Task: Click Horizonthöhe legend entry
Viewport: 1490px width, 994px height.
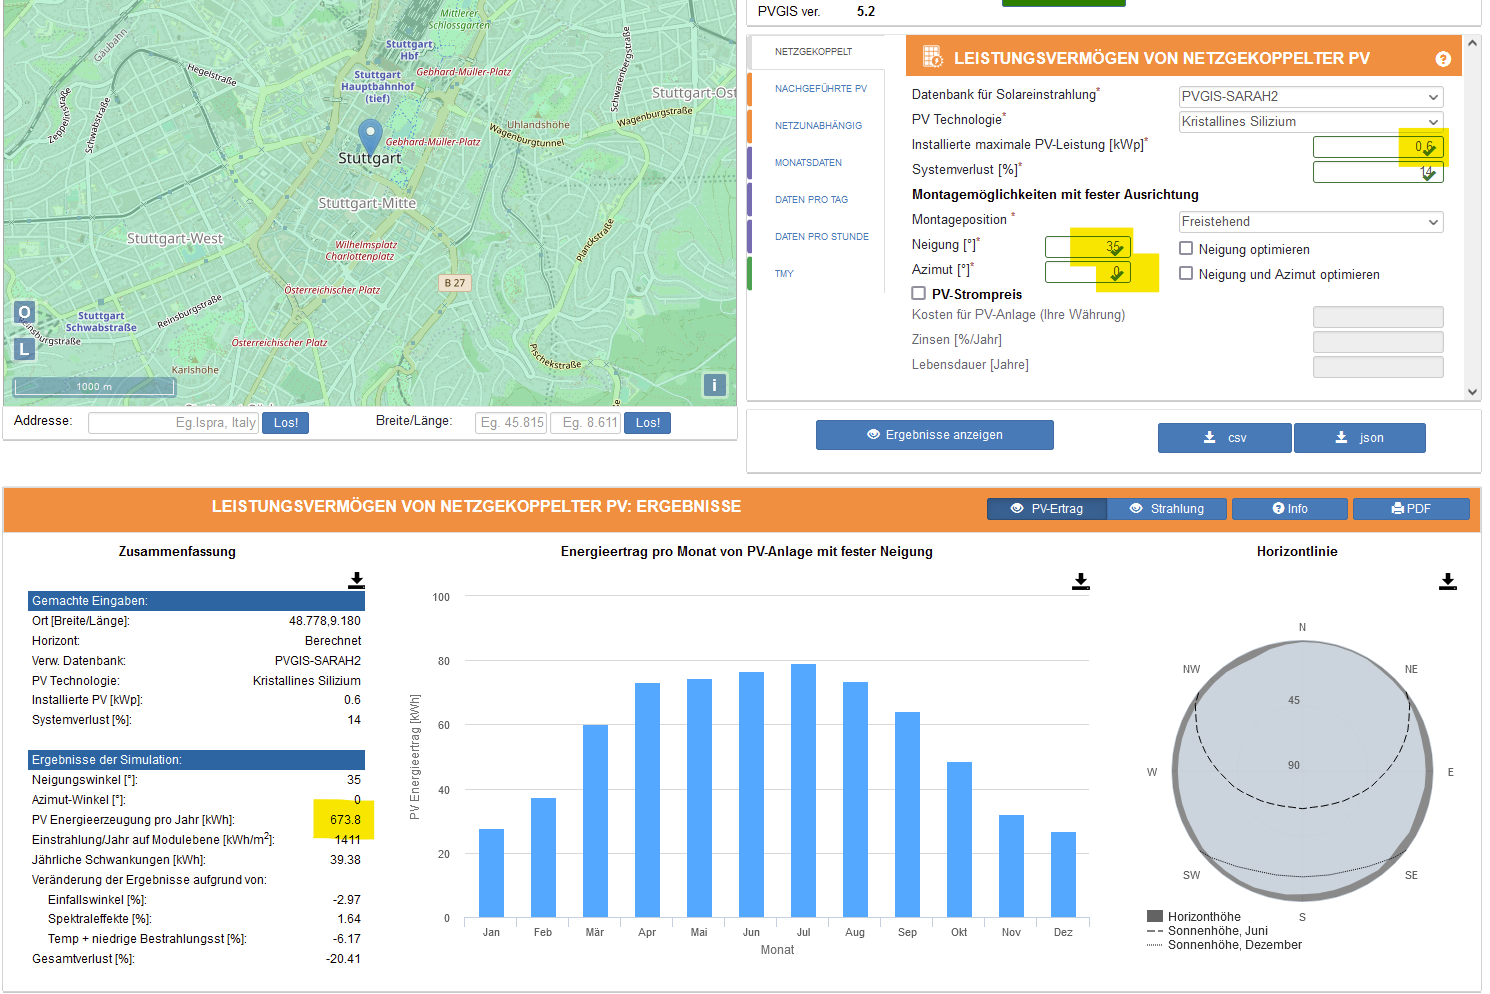Action: tap(1194, 916)
